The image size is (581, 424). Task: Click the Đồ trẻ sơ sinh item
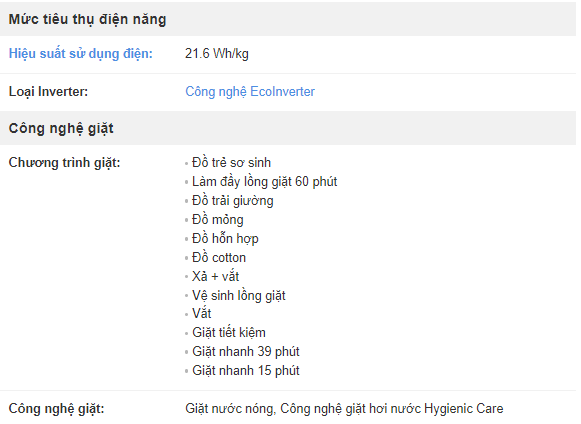click(x=231, y=163)
